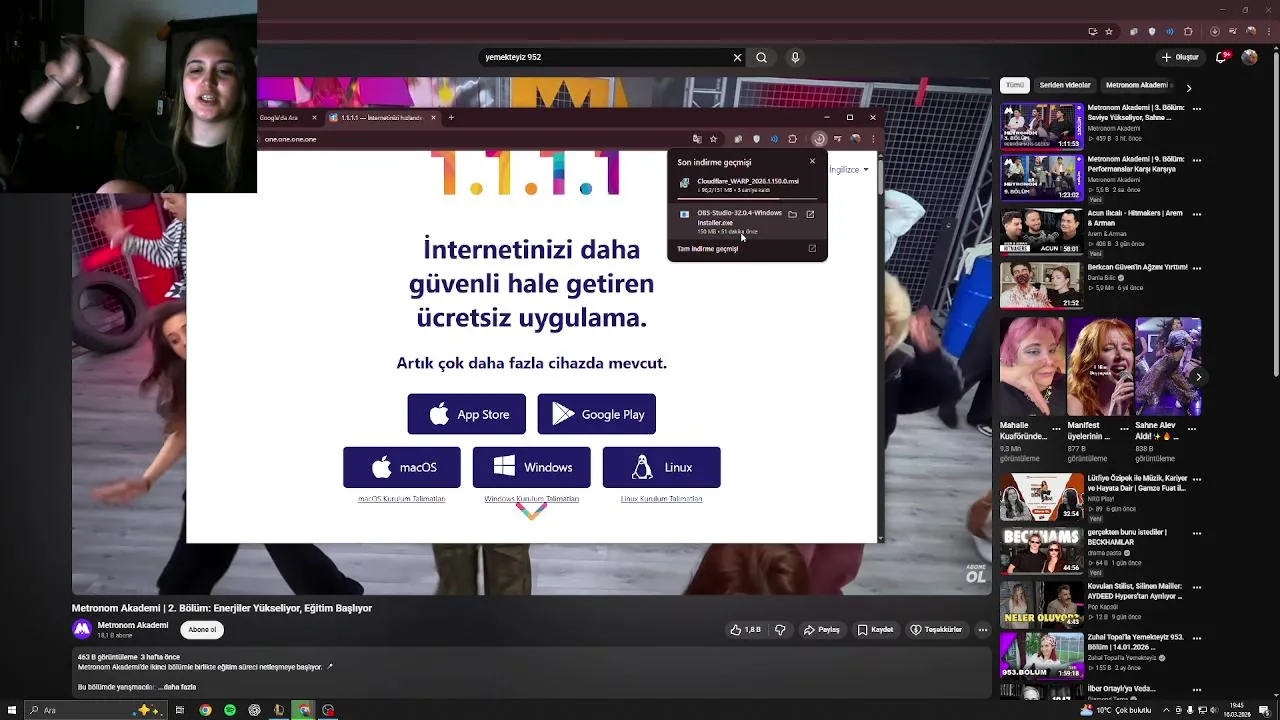Open the outer browser's extensions puzzle icon
The width and height of the screenshot is (1280, 720).
pyautogui.click(x=1188, y=31)
